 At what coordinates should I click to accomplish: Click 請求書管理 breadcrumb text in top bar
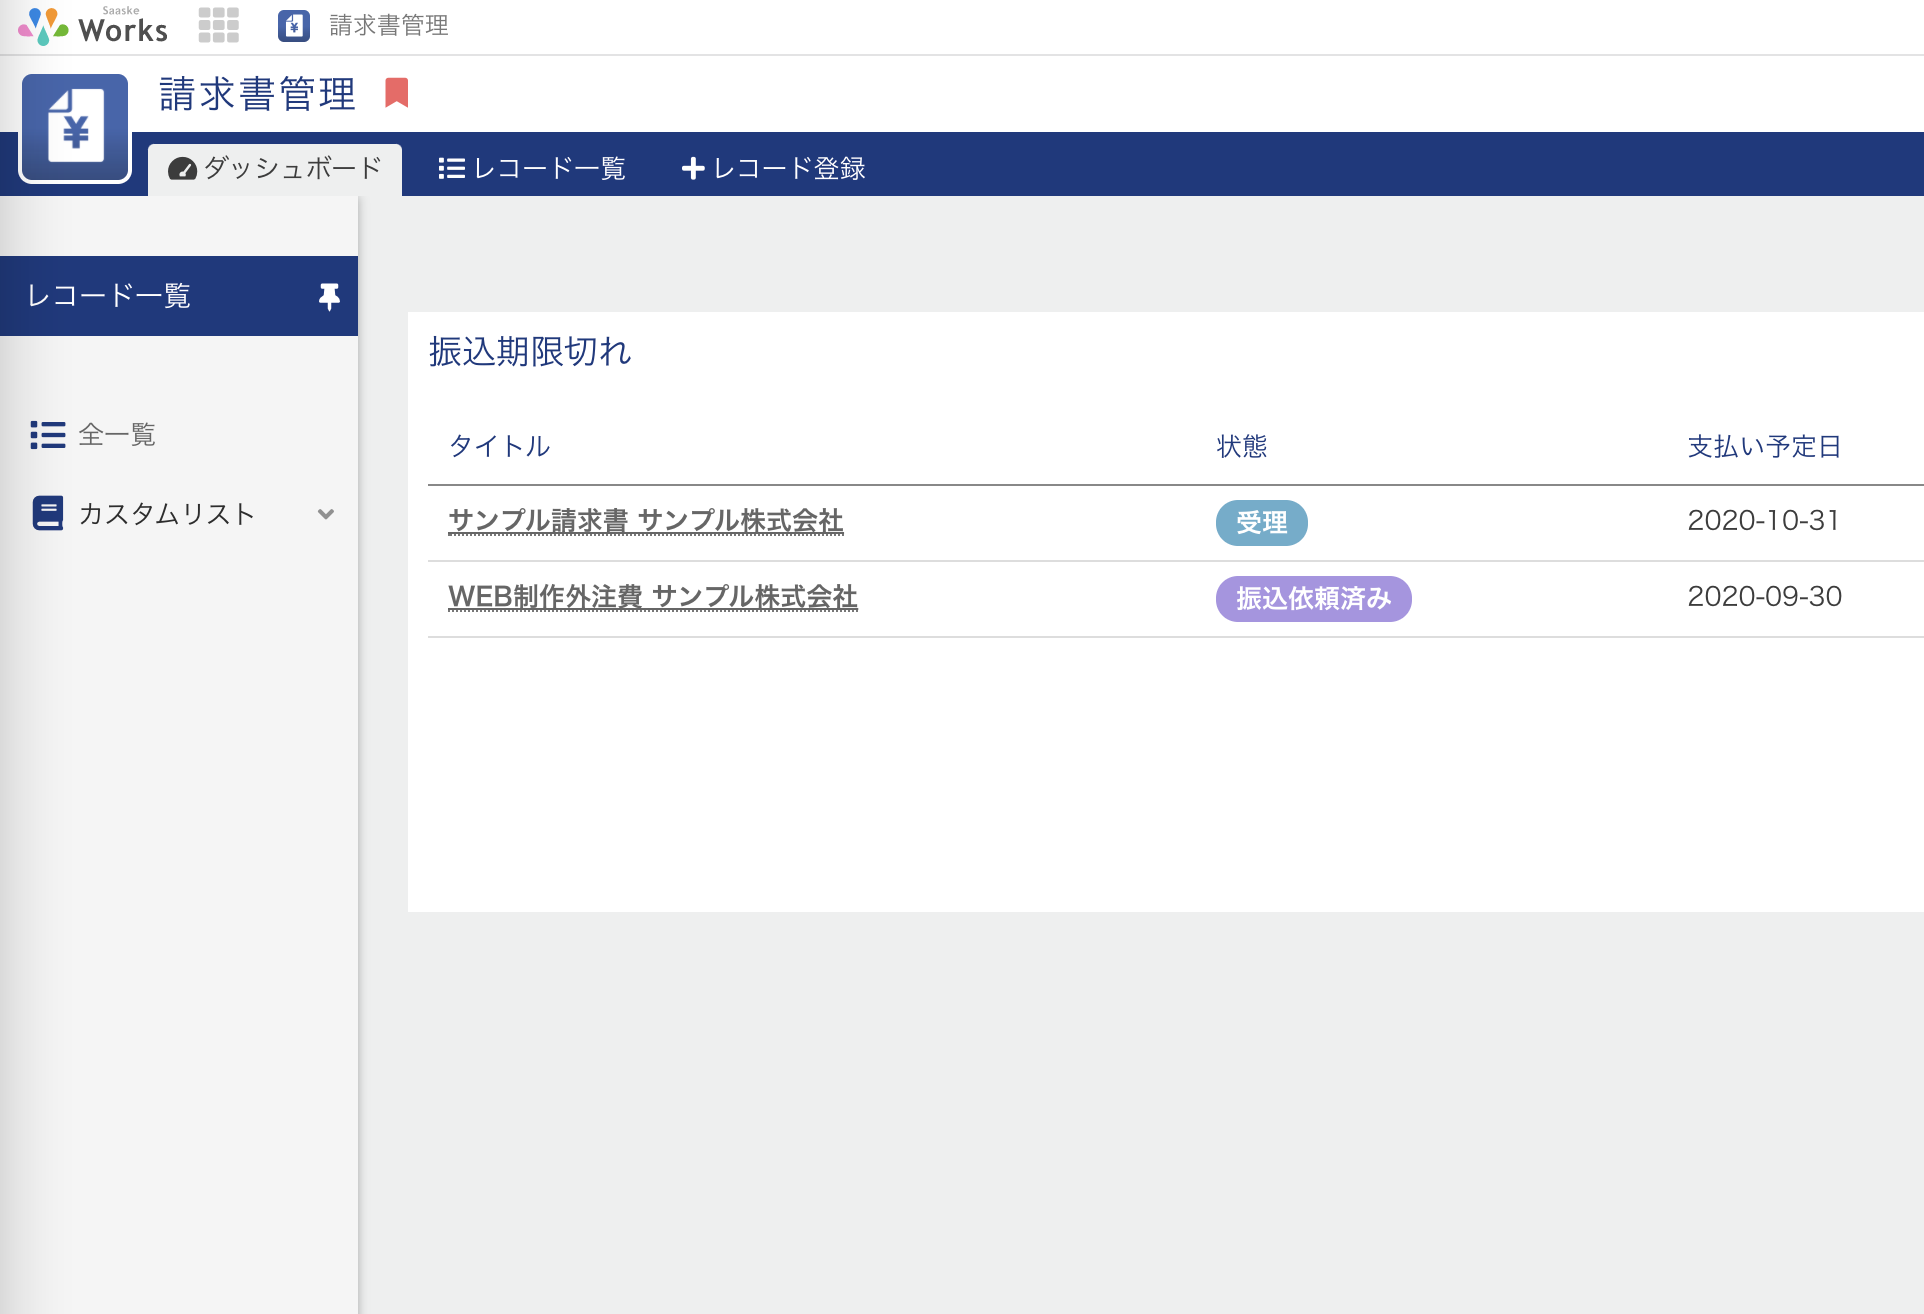pos(388,26)
